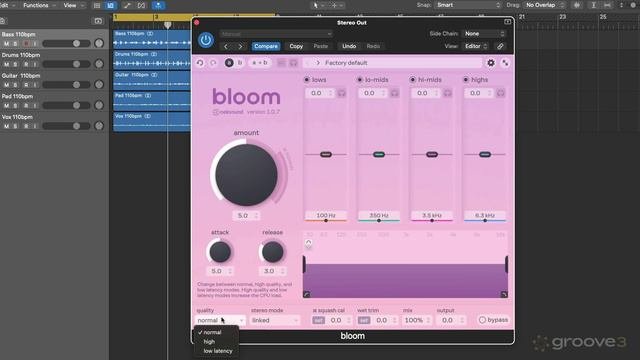Open the tracks View menu
Image resolution: width=640 pixels, height=360 pixels.
73,5
